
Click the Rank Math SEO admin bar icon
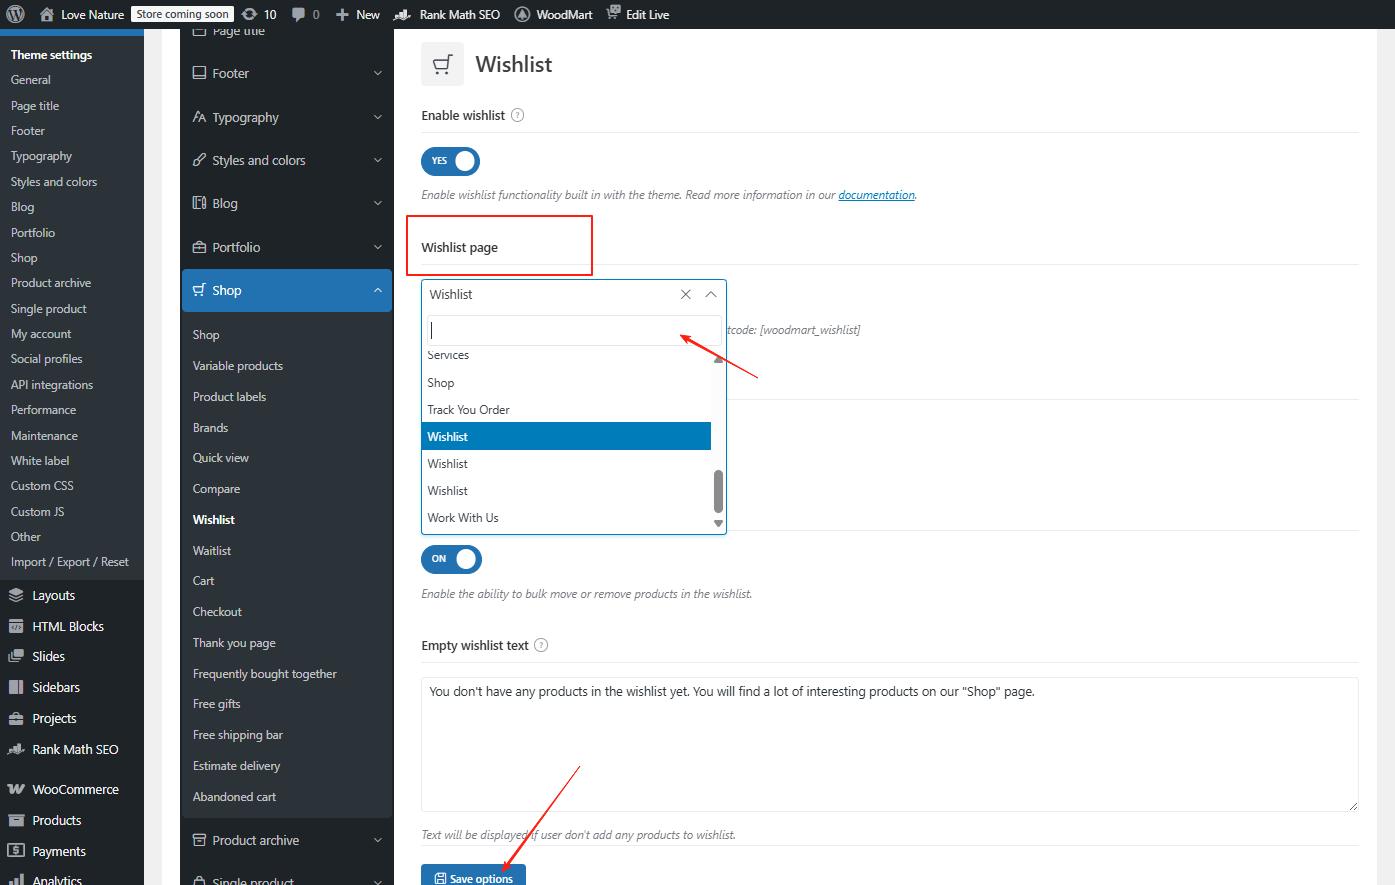point(400,14)
